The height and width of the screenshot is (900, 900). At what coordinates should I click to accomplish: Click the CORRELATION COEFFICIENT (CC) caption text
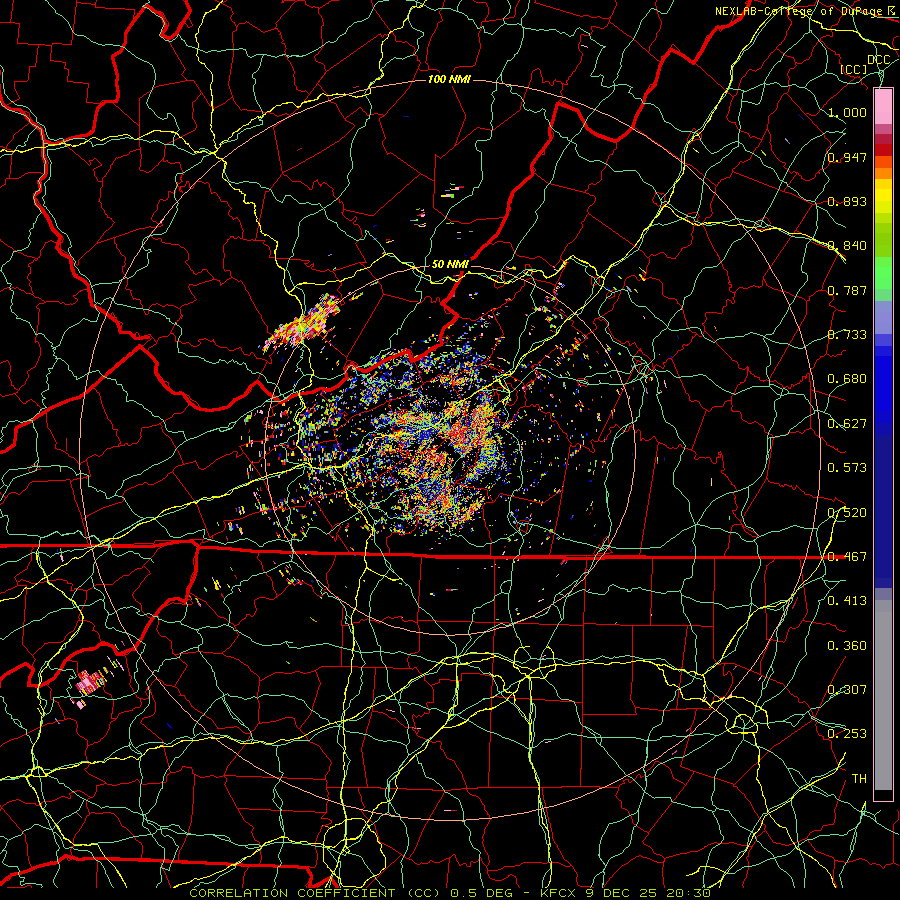tap(317, 893)
